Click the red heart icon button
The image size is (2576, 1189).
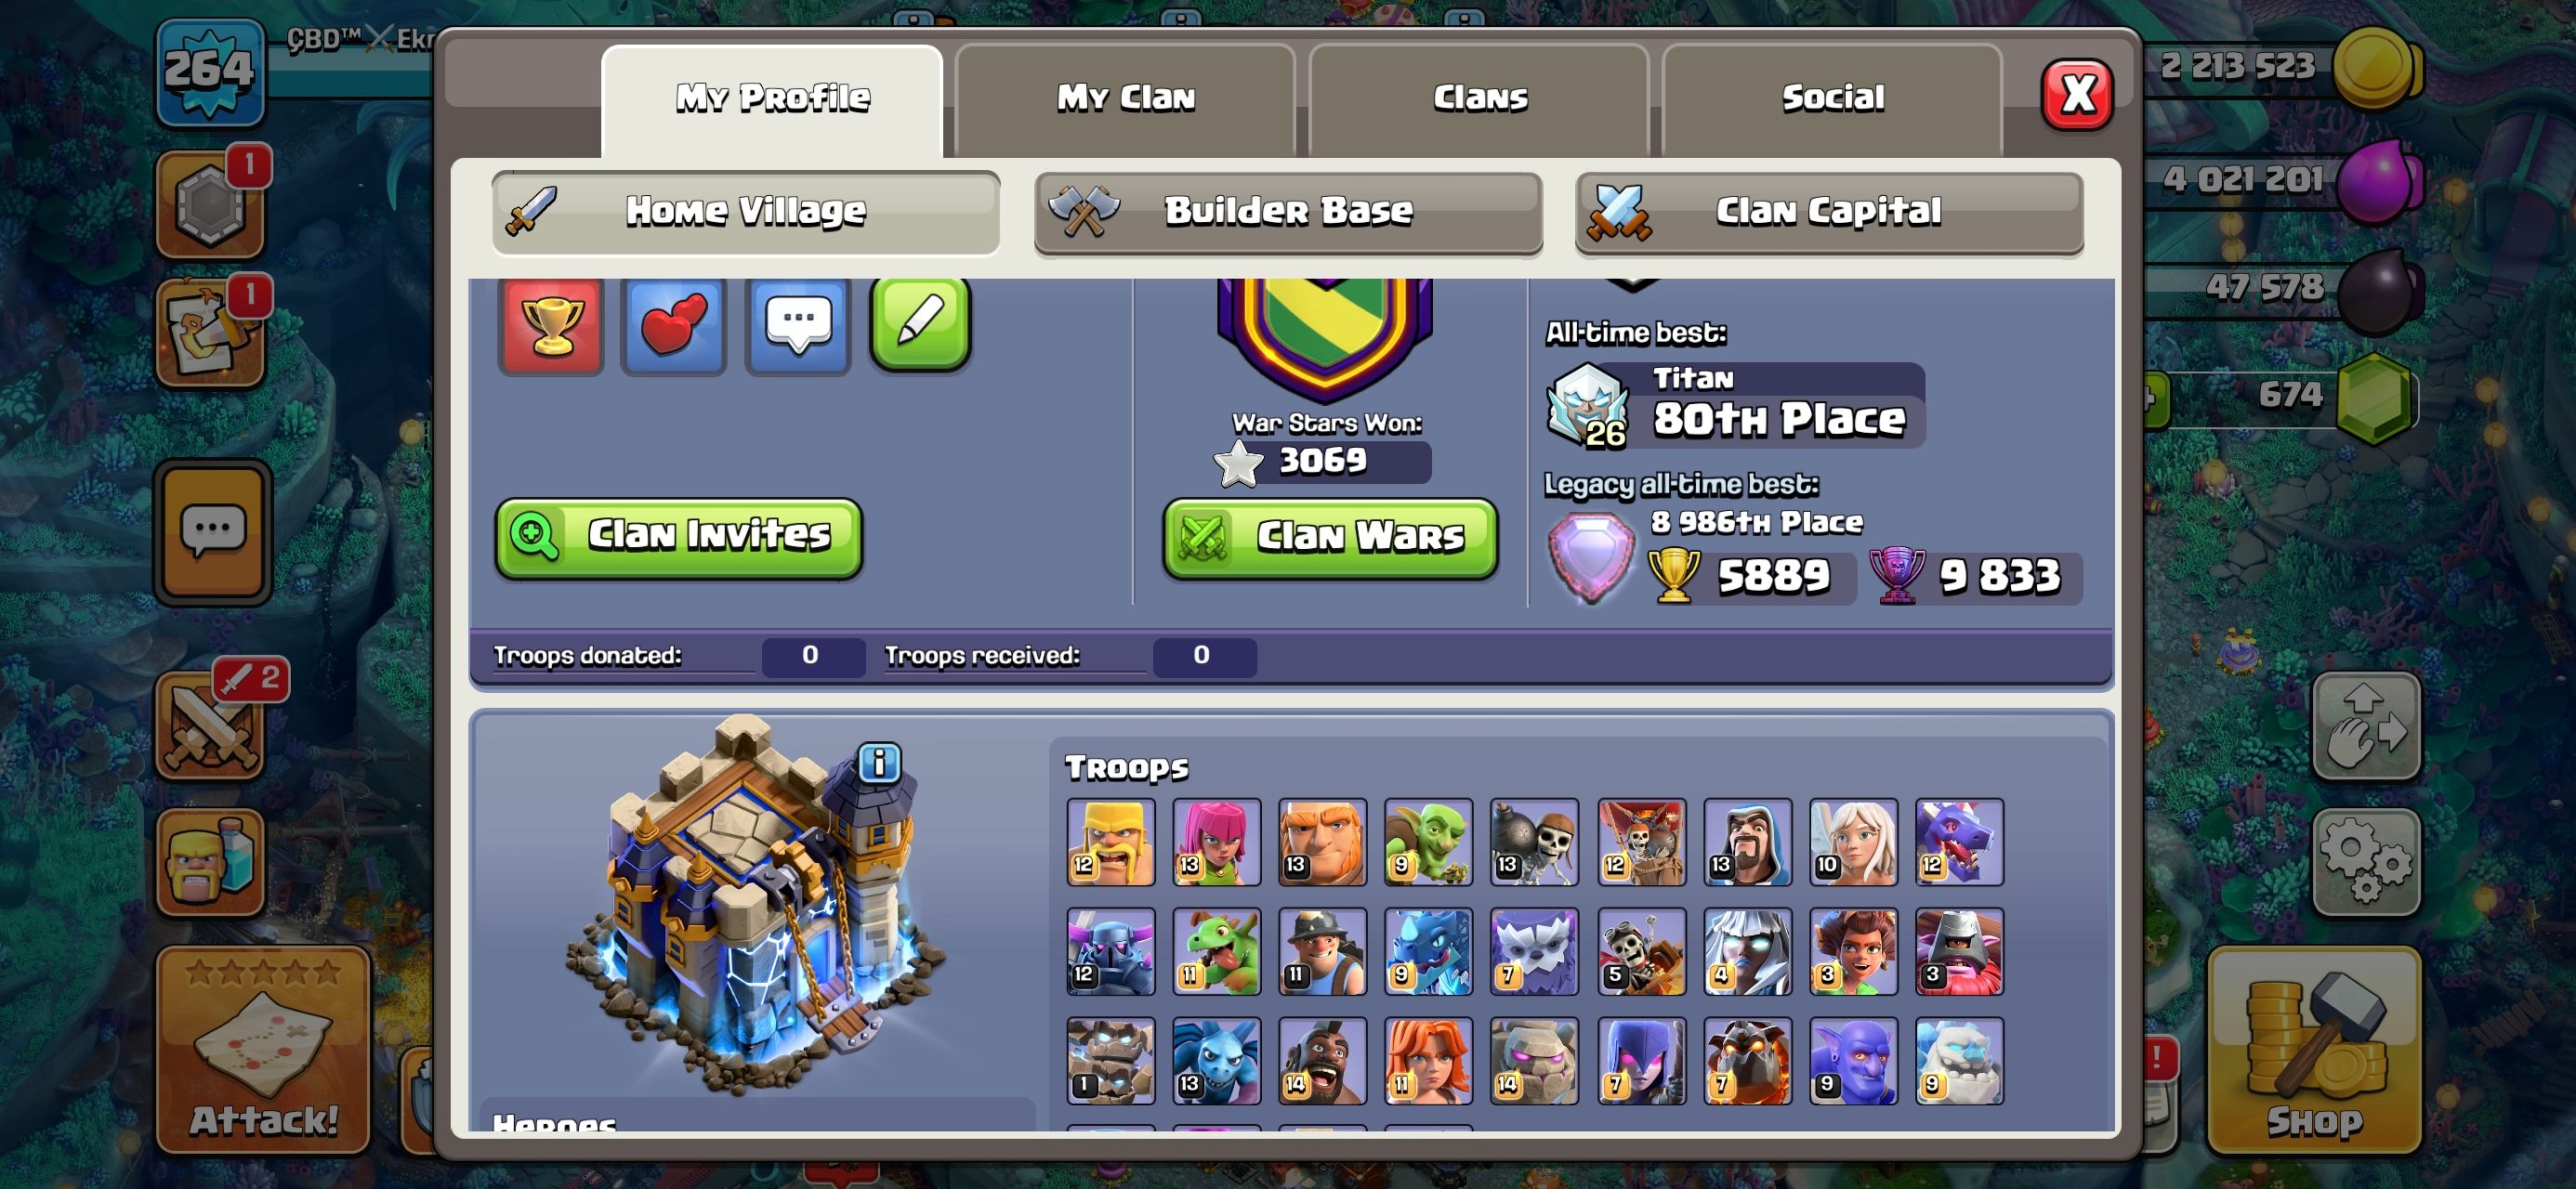[x=674, y=325]
